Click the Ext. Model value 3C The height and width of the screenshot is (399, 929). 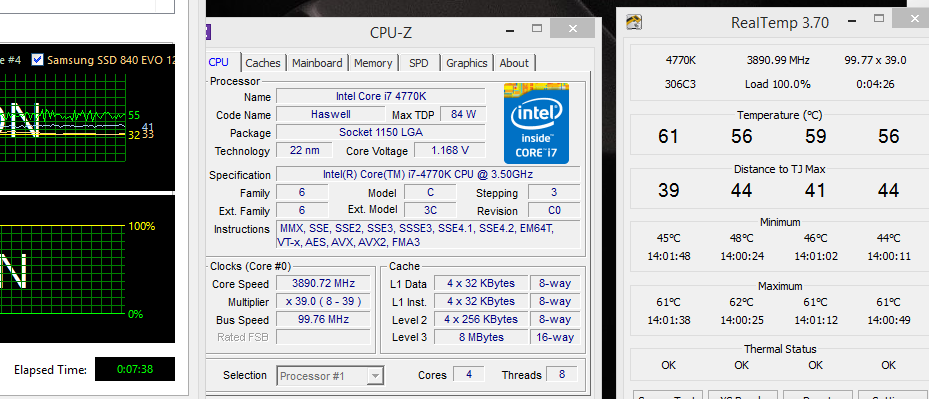click(x=430, y=210)
